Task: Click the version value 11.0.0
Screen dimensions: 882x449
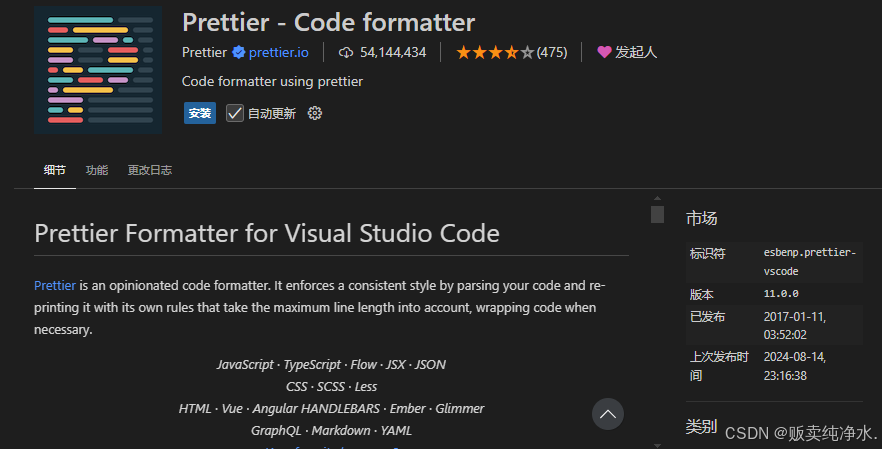Action: click(x=781, y=294)
